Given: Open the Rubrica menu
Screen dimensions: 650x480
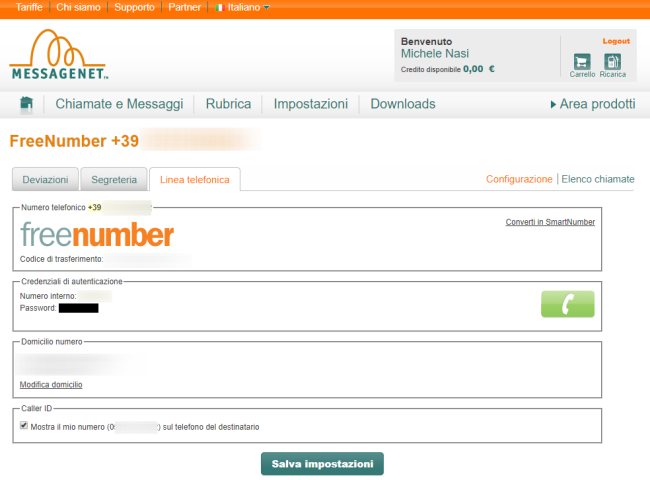Looking at the screenshot, I should point(228,104).
